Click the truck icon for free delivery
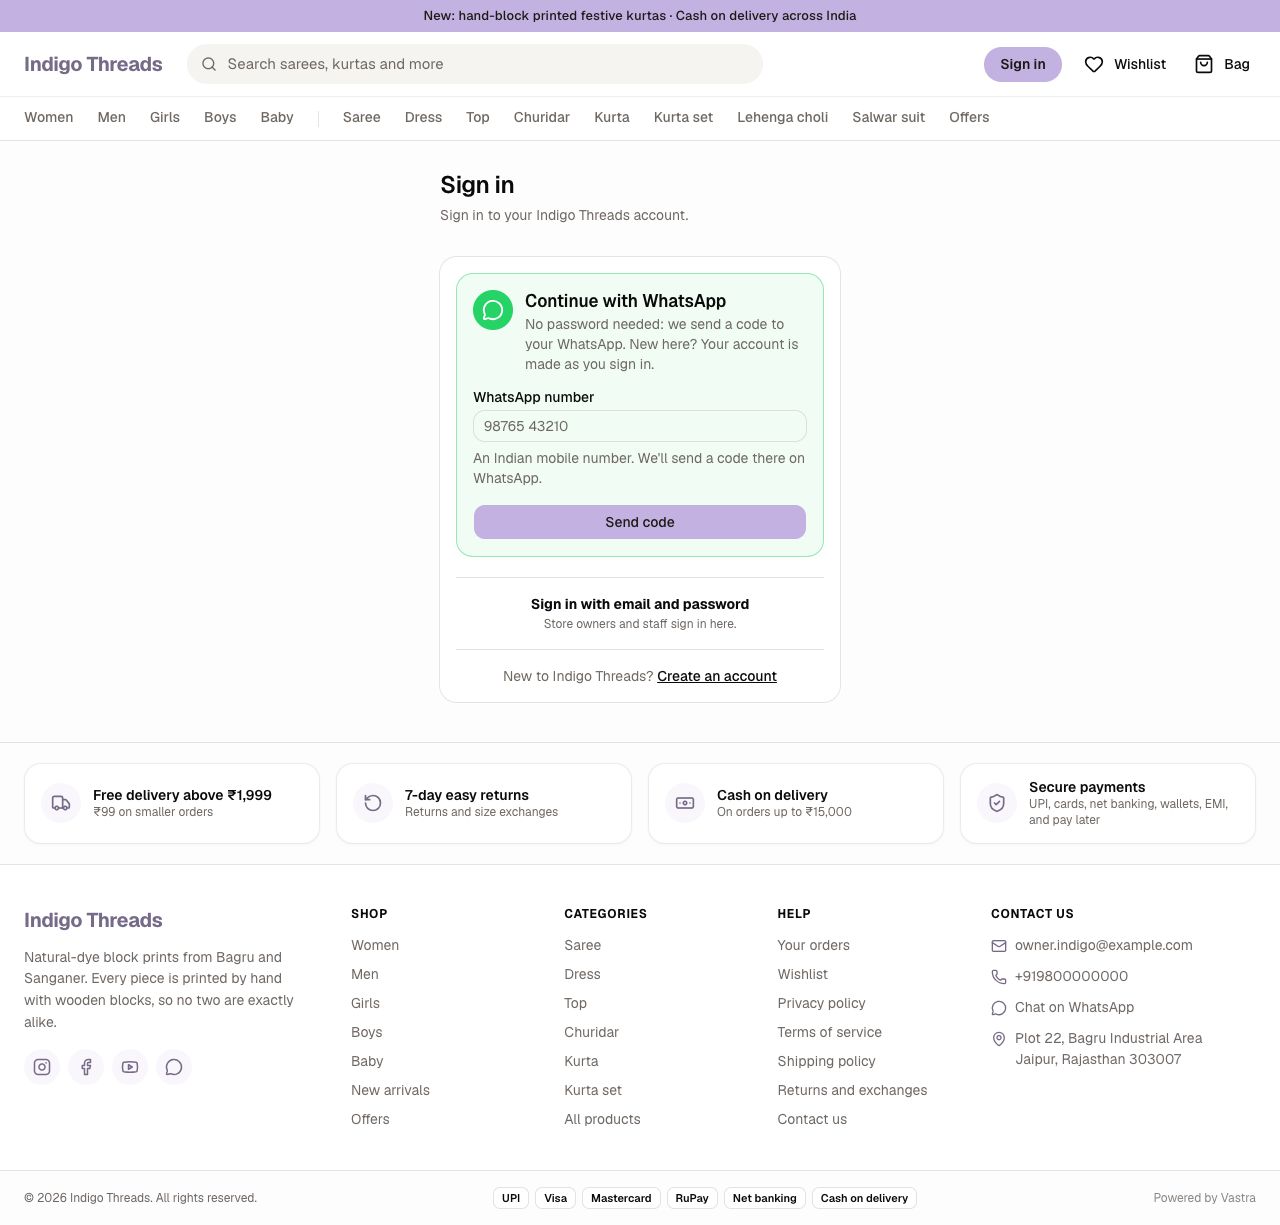 (61, 803)
